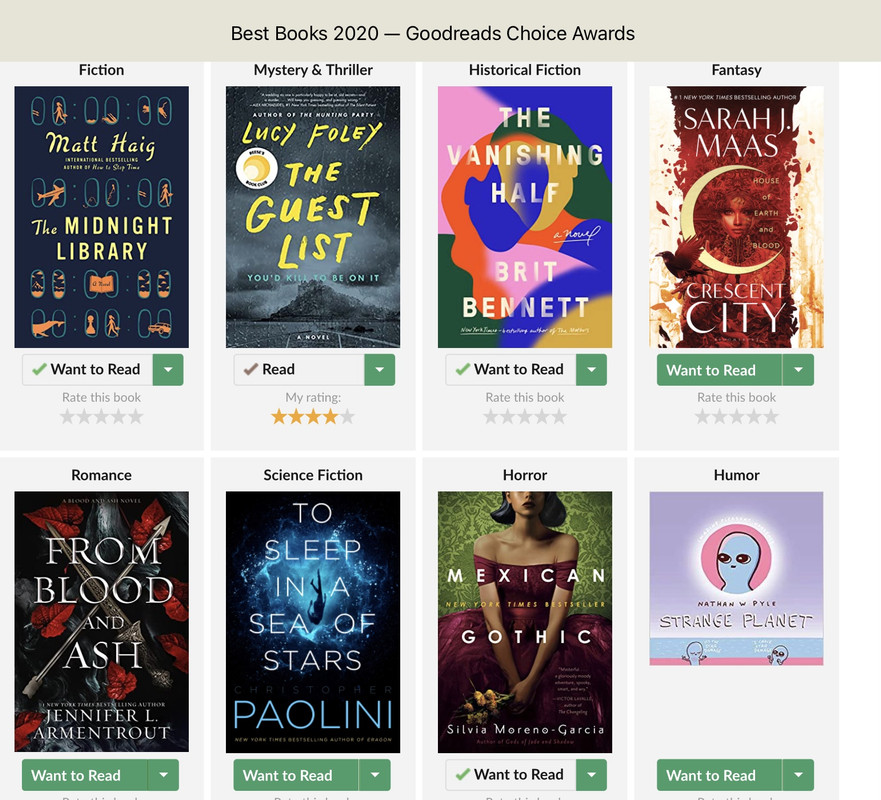This screenshot has height=800, width=881.
Task: Open the Mexican Gothic book cover
Action: pos(525,622)
